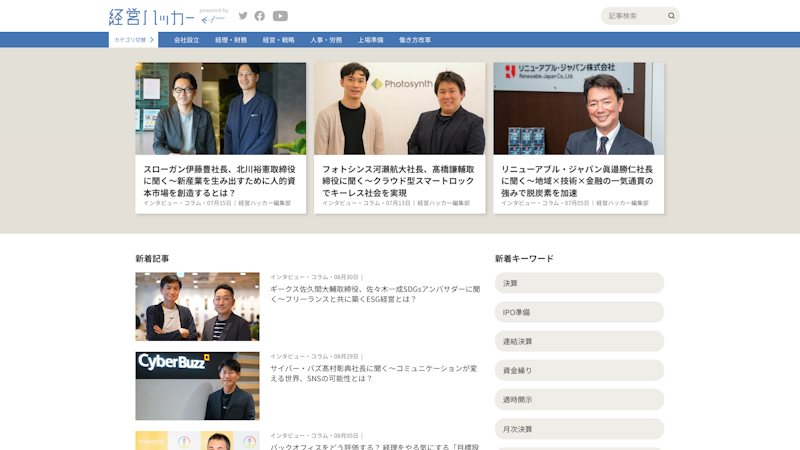The height and width of the screenshot is (450, 800).
Task: Open the 働き方改革 menu item
Action: click(415, 40)
